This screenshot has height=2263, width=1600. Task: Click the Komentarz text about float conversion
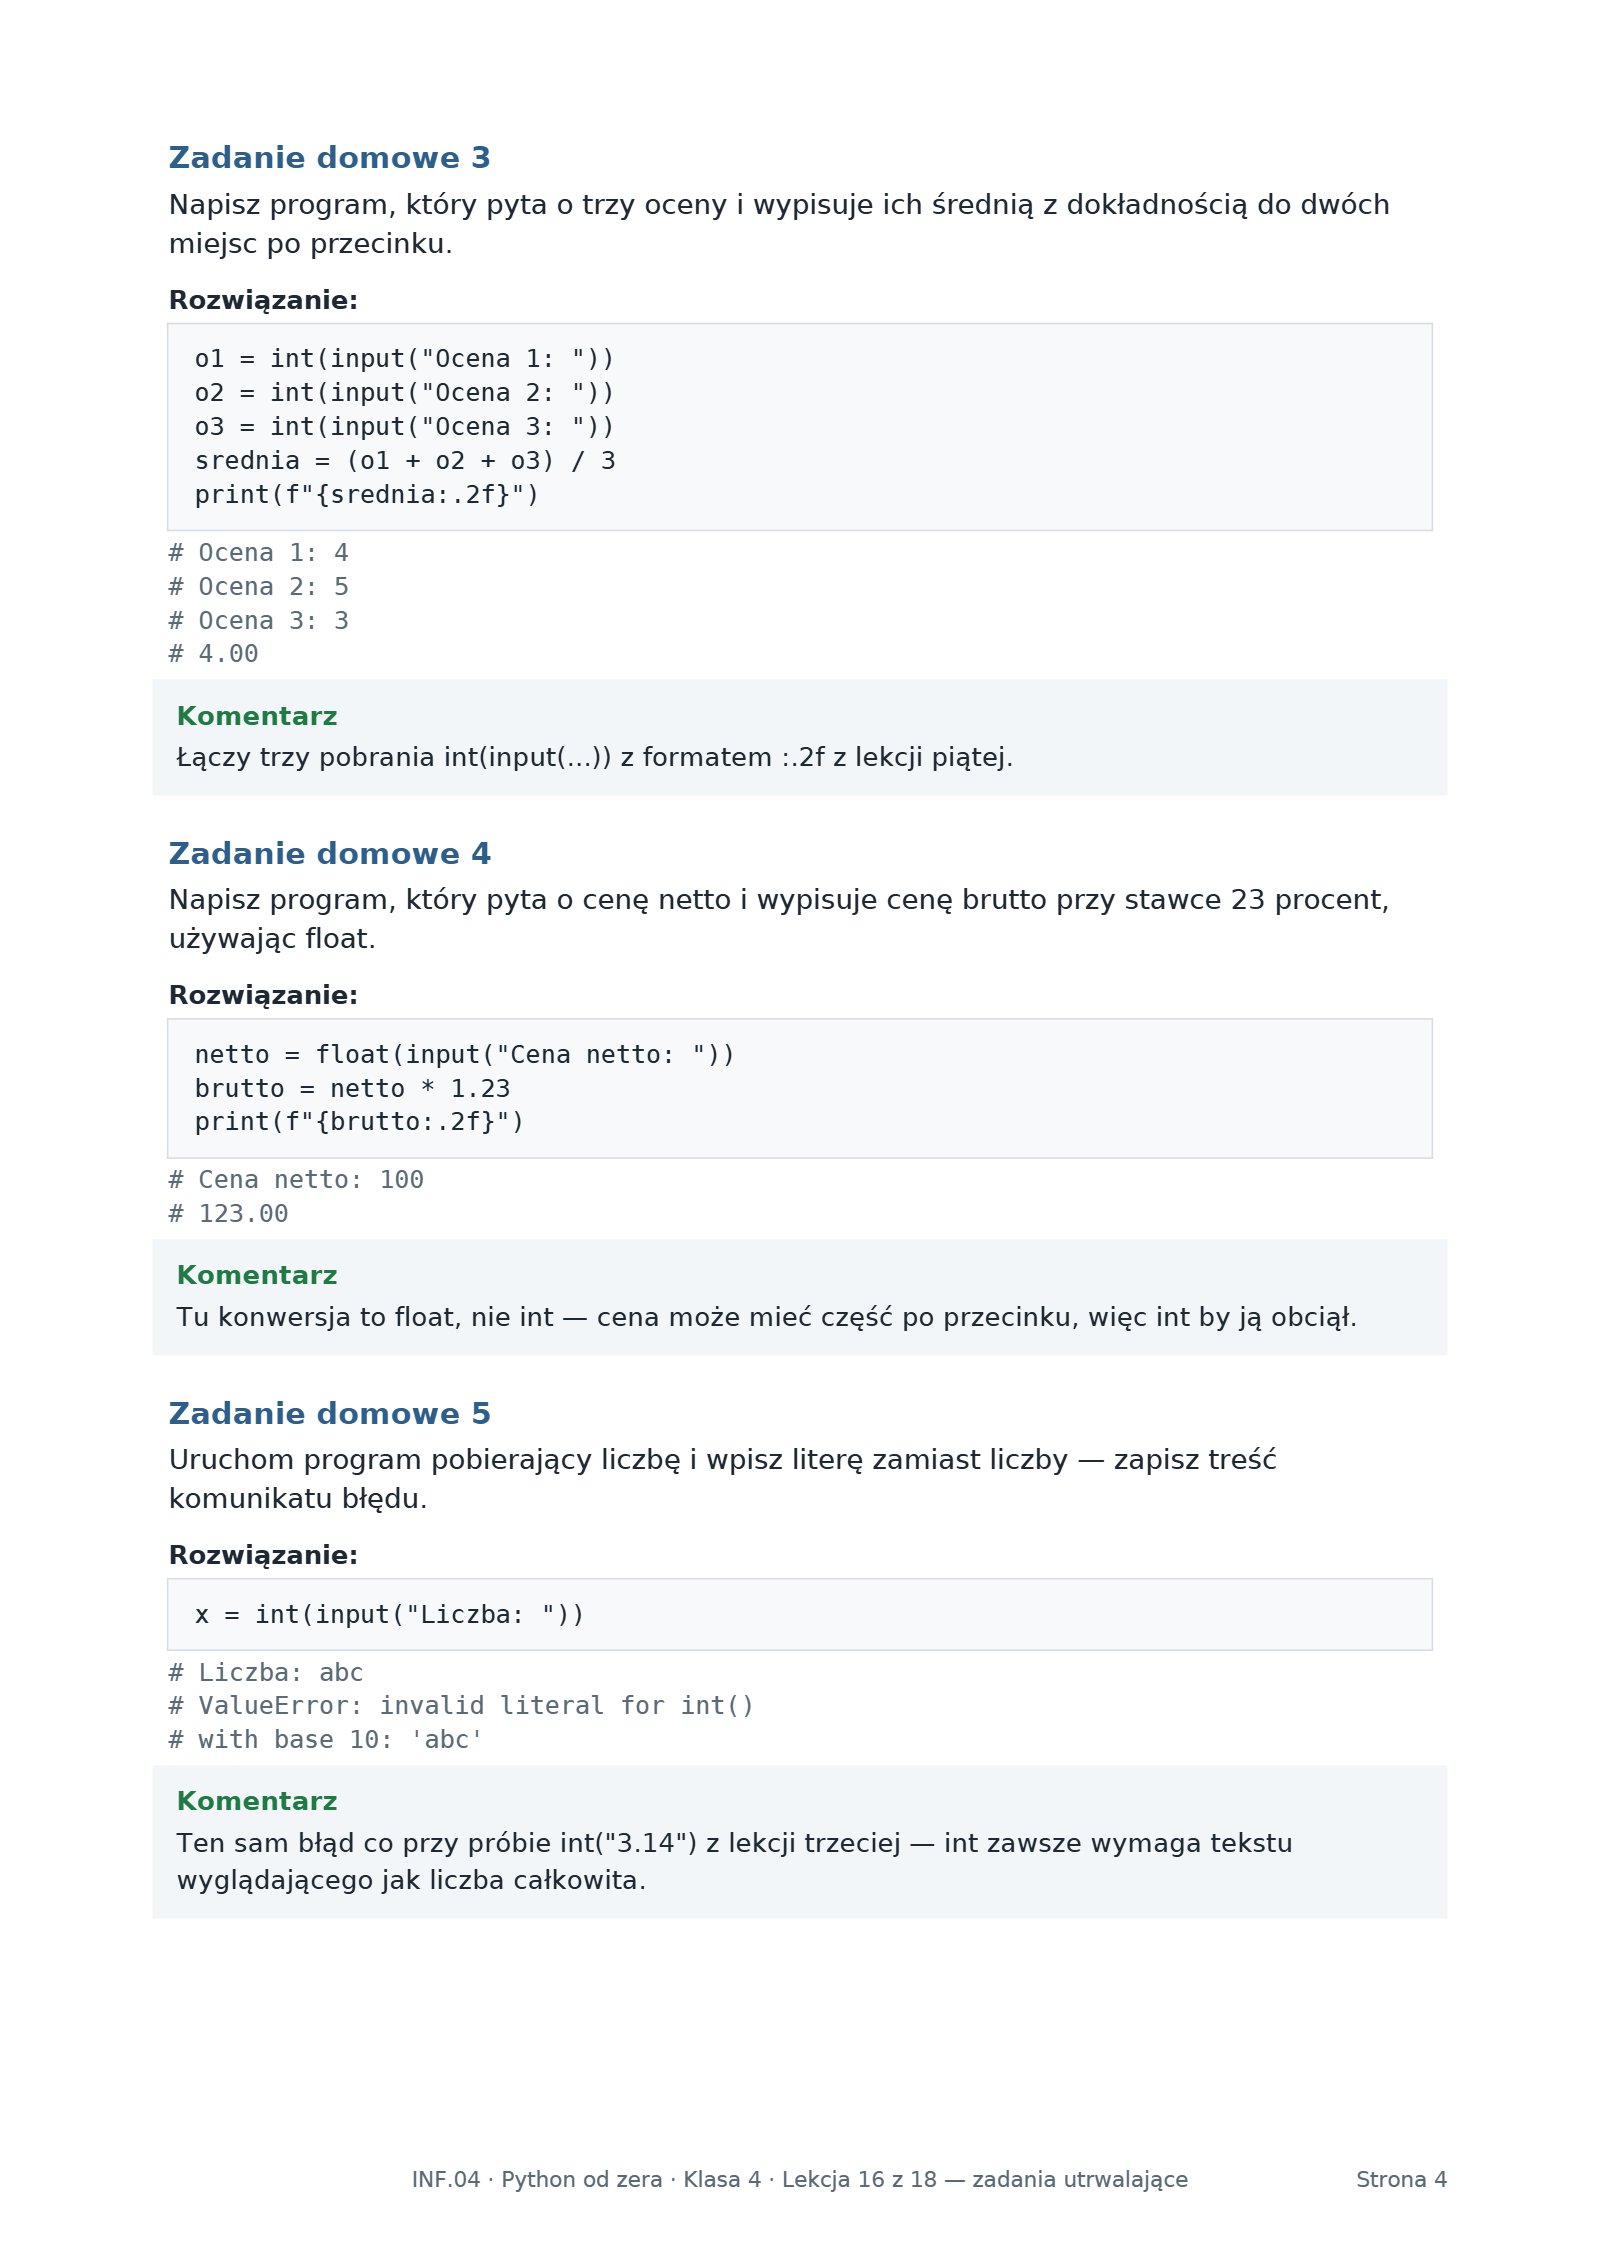766,1317
